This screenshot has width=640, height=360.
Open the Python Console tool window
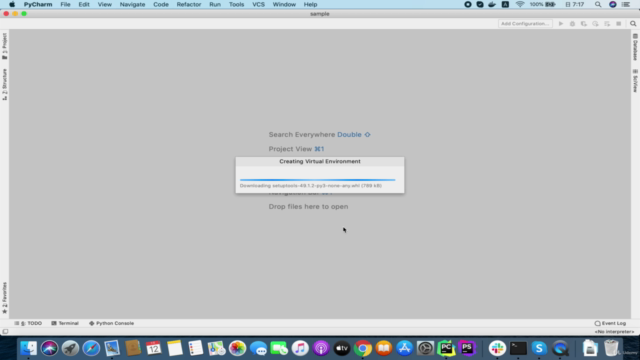tap(111, 323)
